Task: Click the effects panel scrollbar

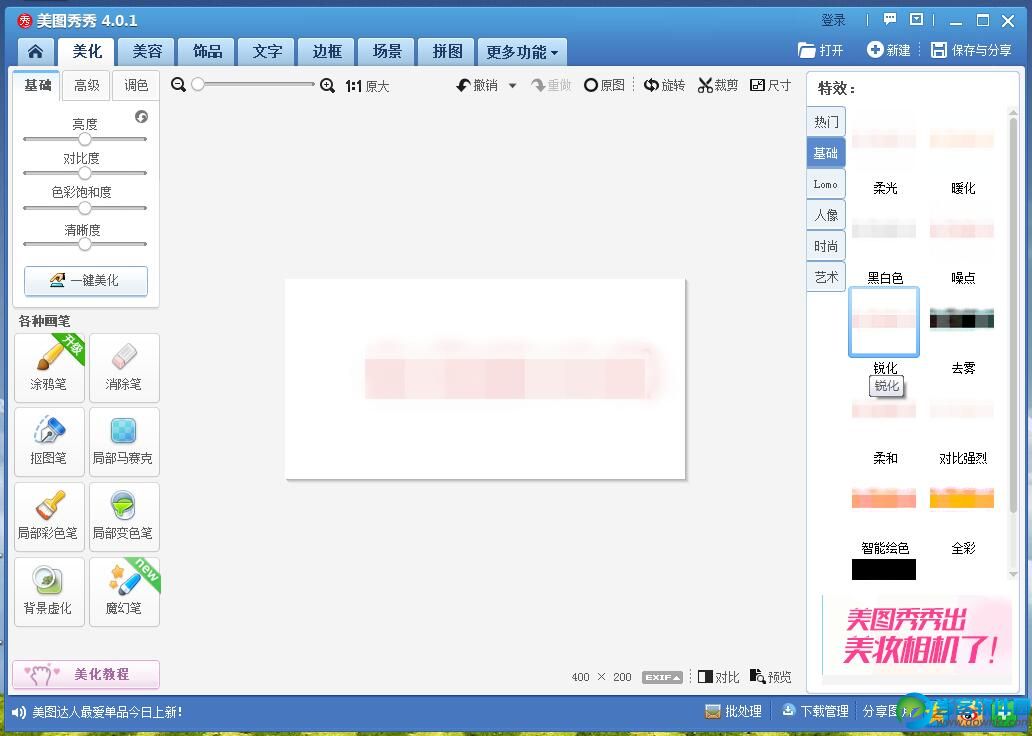Action: click(1013, 313)
